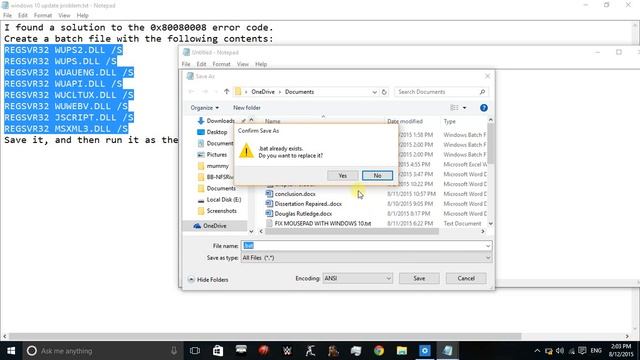640x360 pixels.
Task: Open Task View from taskbar
Action: [195, 351]
